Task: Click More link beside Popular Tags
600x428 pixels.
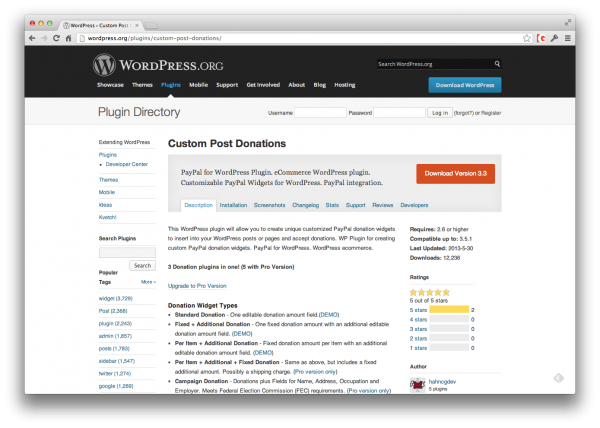Action: [148, 282]
